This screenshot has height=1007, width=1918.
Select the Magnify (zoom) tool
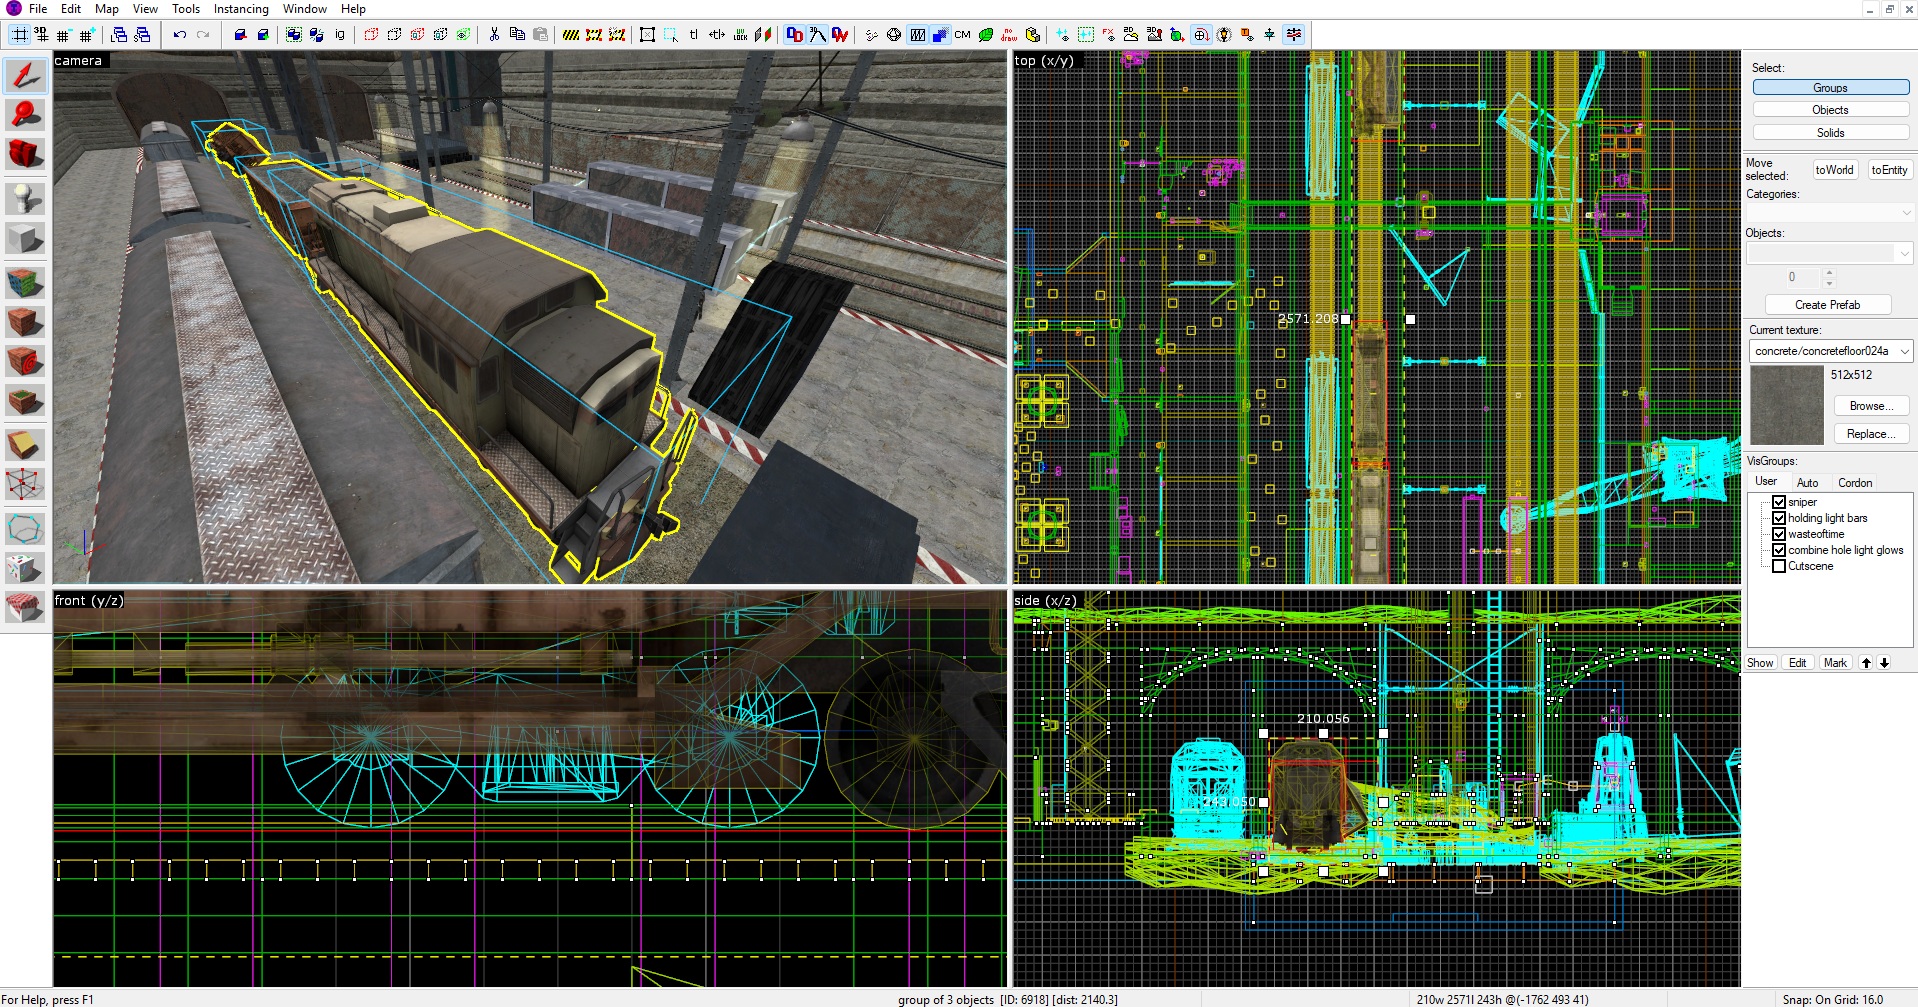coord(25,114)
